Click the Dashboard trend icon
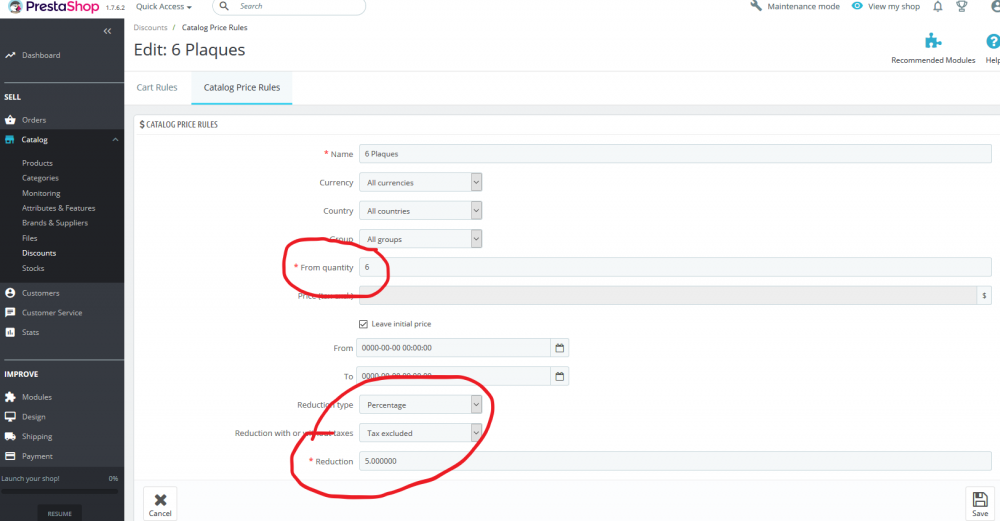Viewport: 1000px width, 521px height. 10,55
